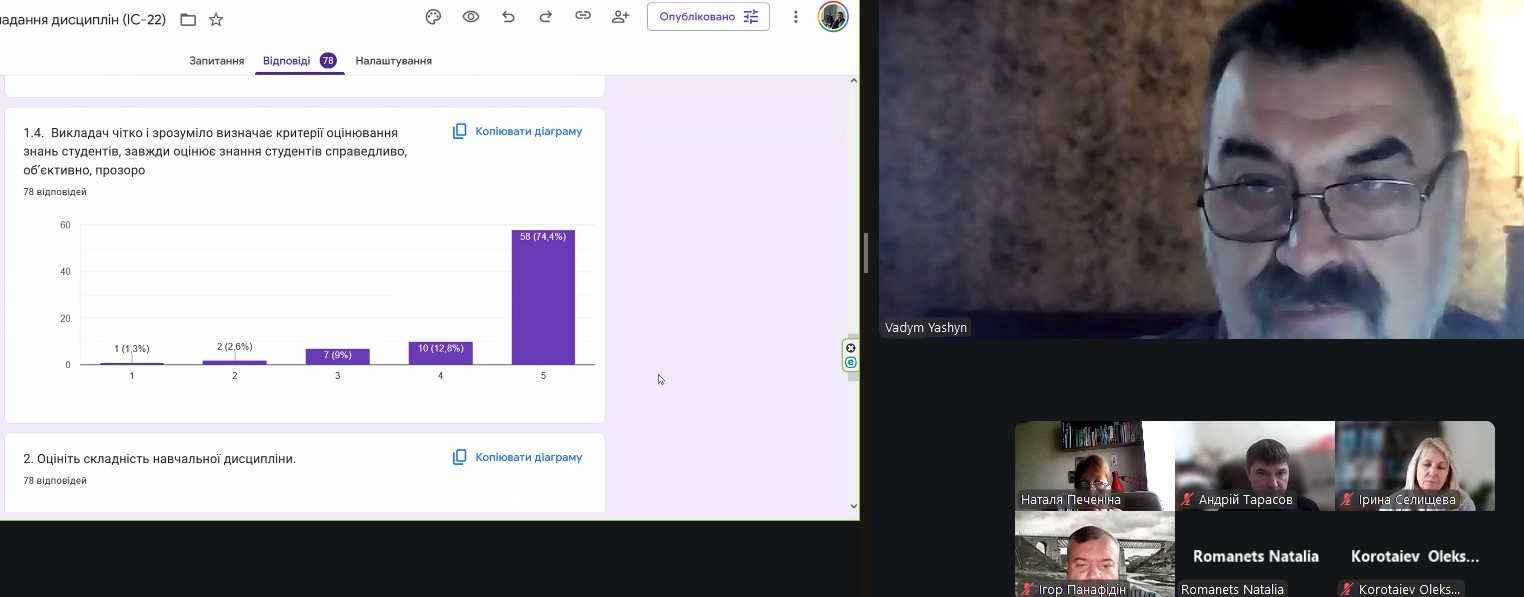Copy the form link via link icon
The width and height of the screenshot is (1524, 597).
tap(583, 17)
